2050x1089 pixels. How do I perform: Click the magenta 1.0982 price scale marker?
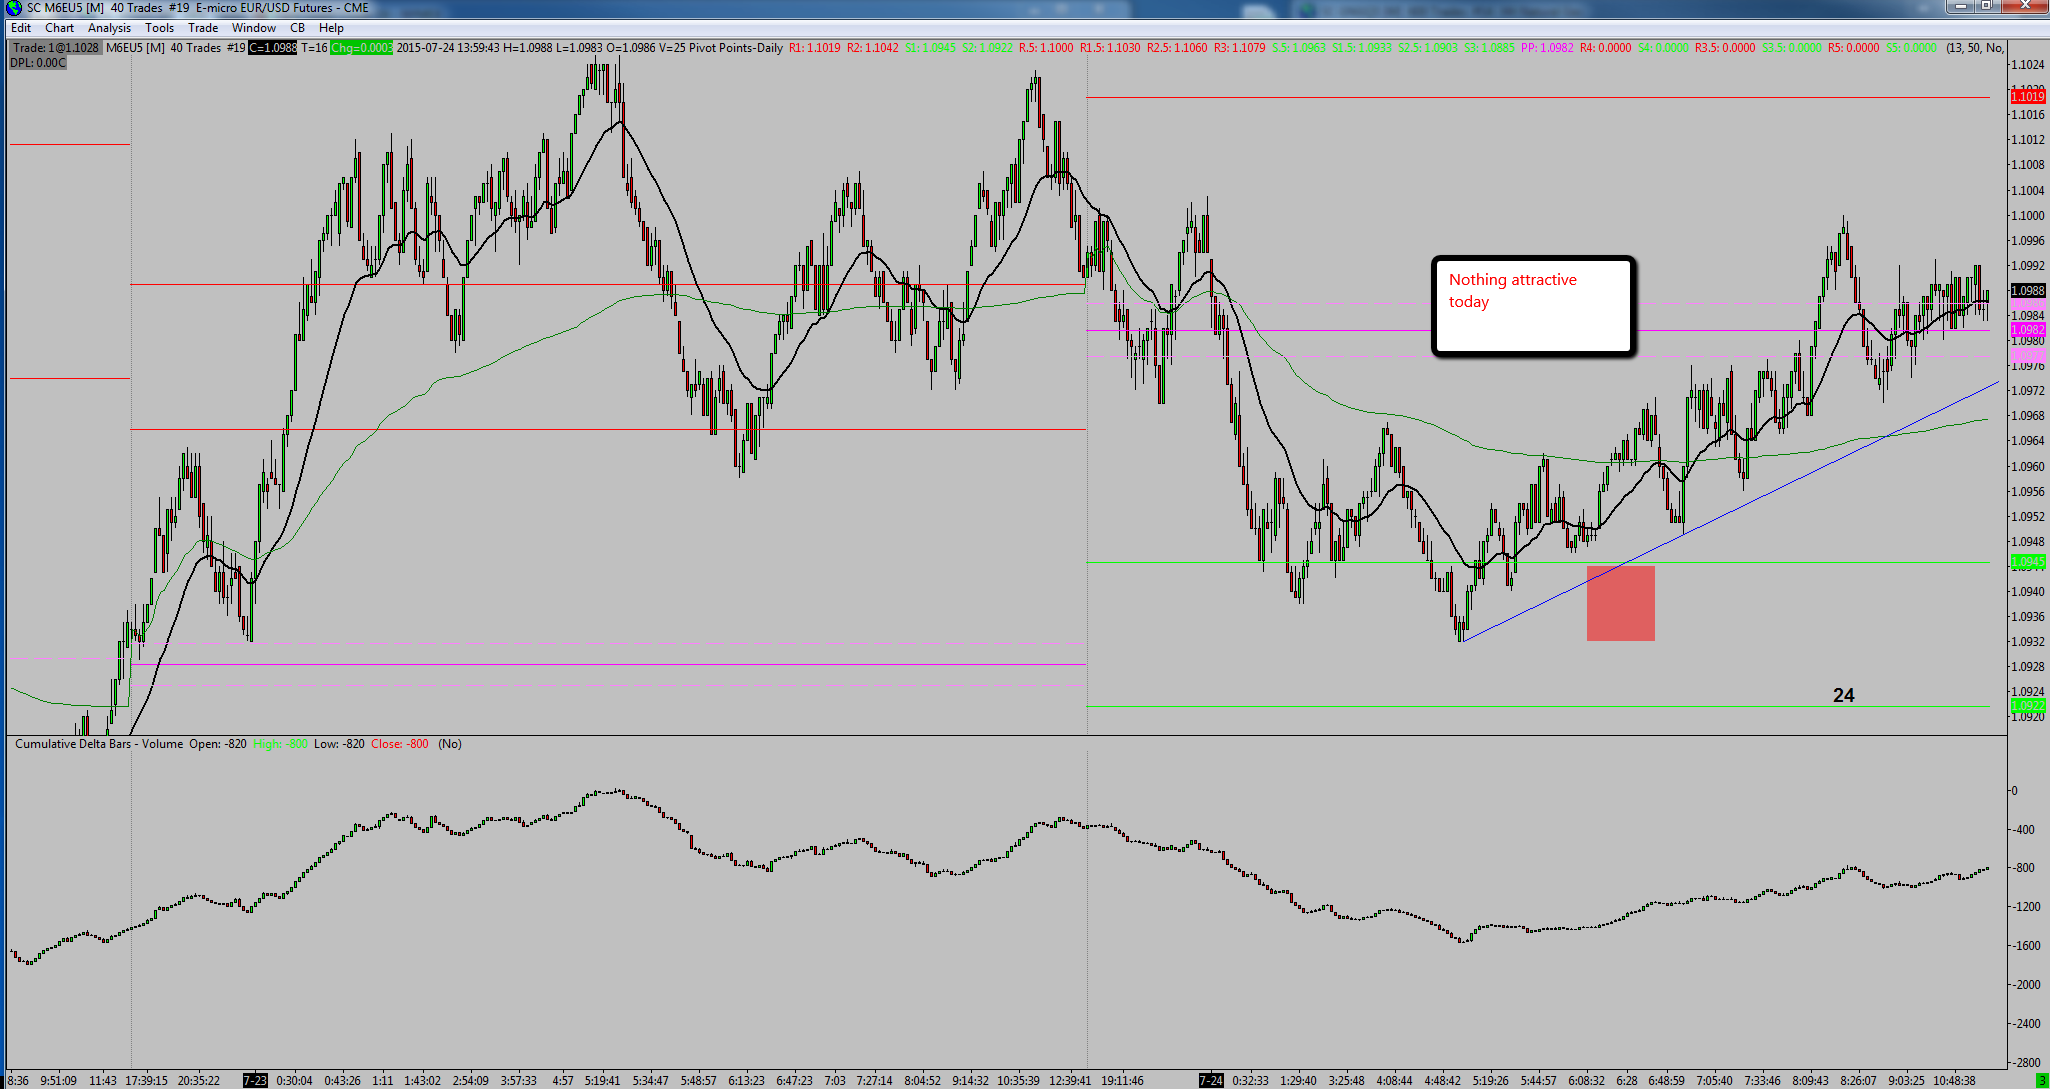pyautogui.click(x=2027, y=329)
